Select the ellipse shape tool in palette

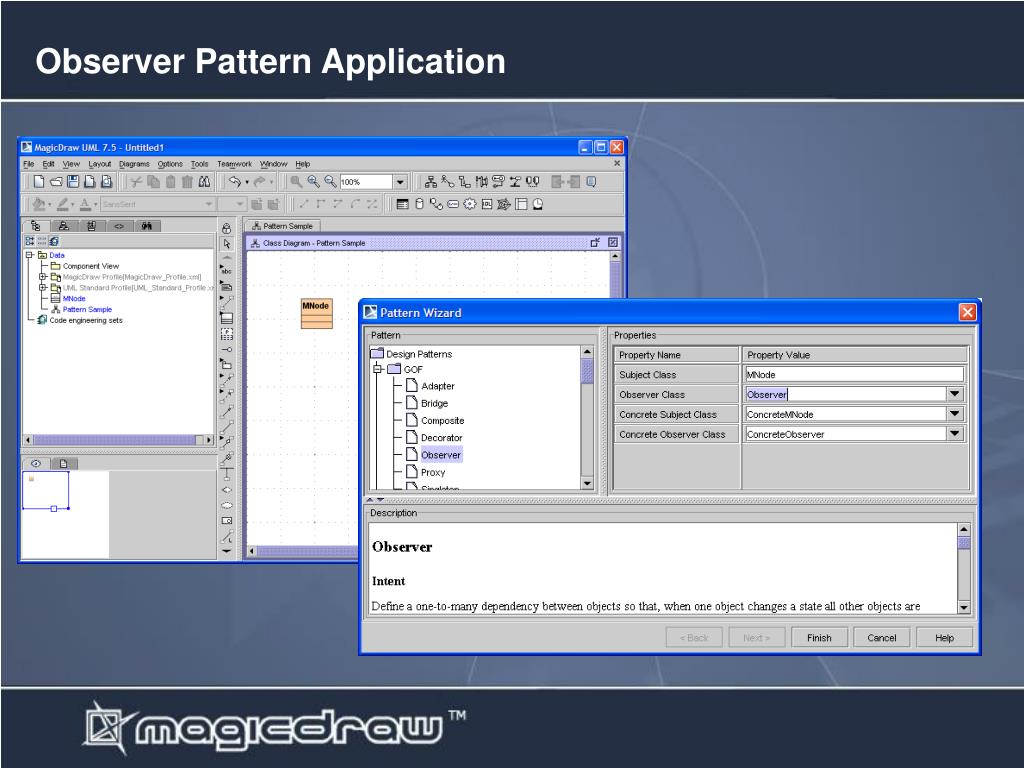227,505
